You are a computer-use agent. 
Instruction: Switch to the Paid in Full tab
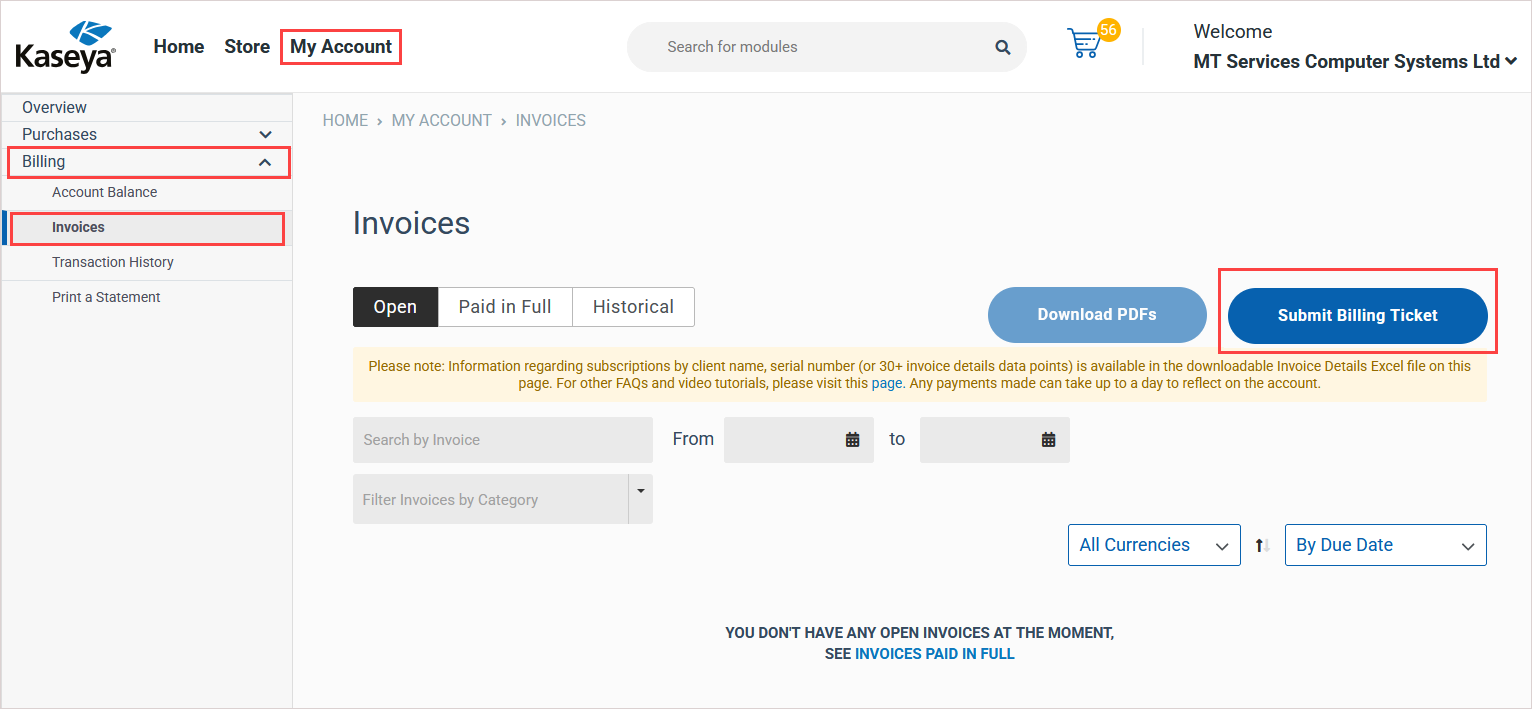tap(505, 307)
